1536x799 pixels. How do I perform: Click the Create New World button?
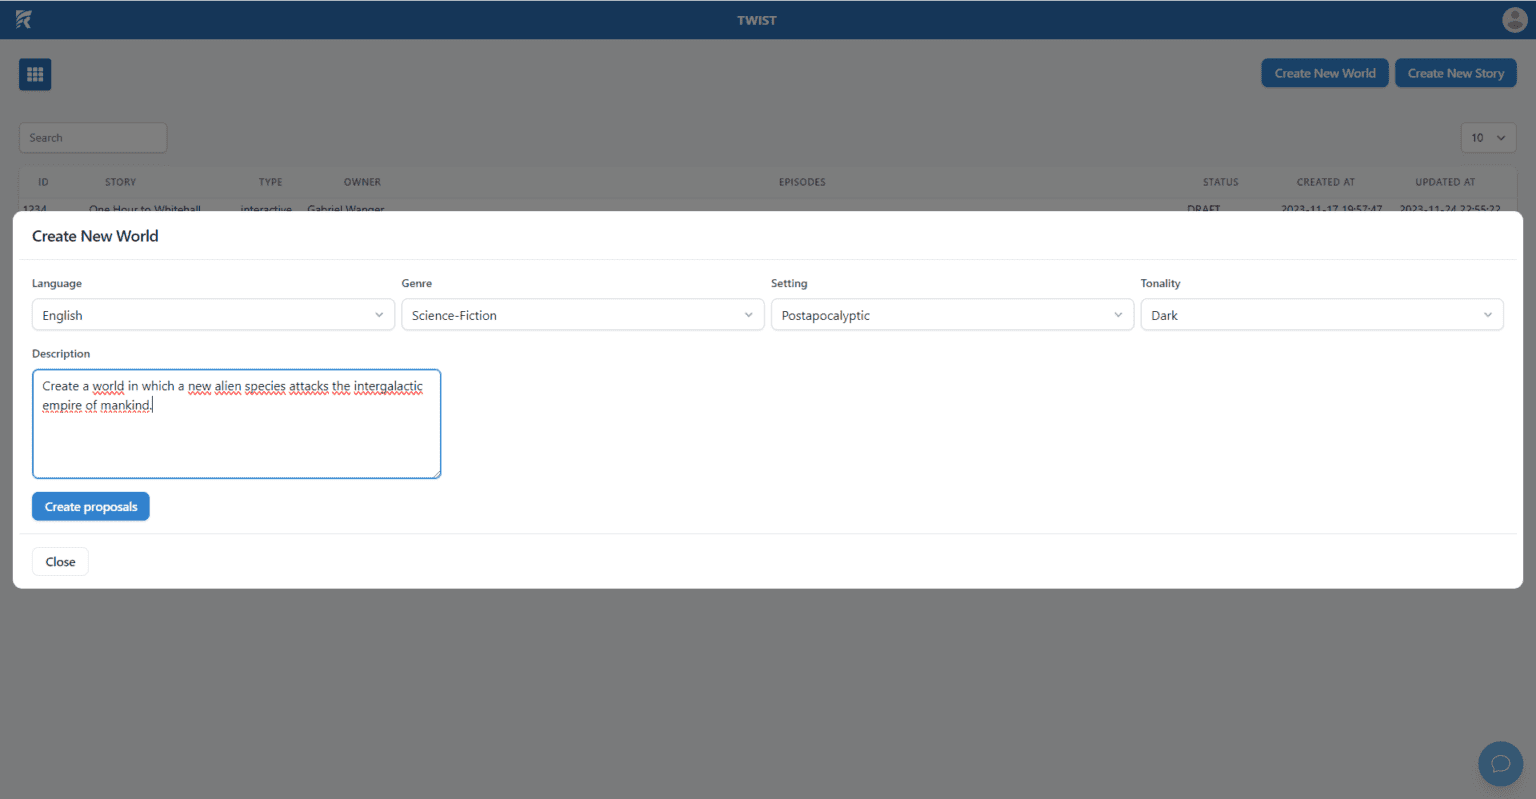coord(1324,72)
